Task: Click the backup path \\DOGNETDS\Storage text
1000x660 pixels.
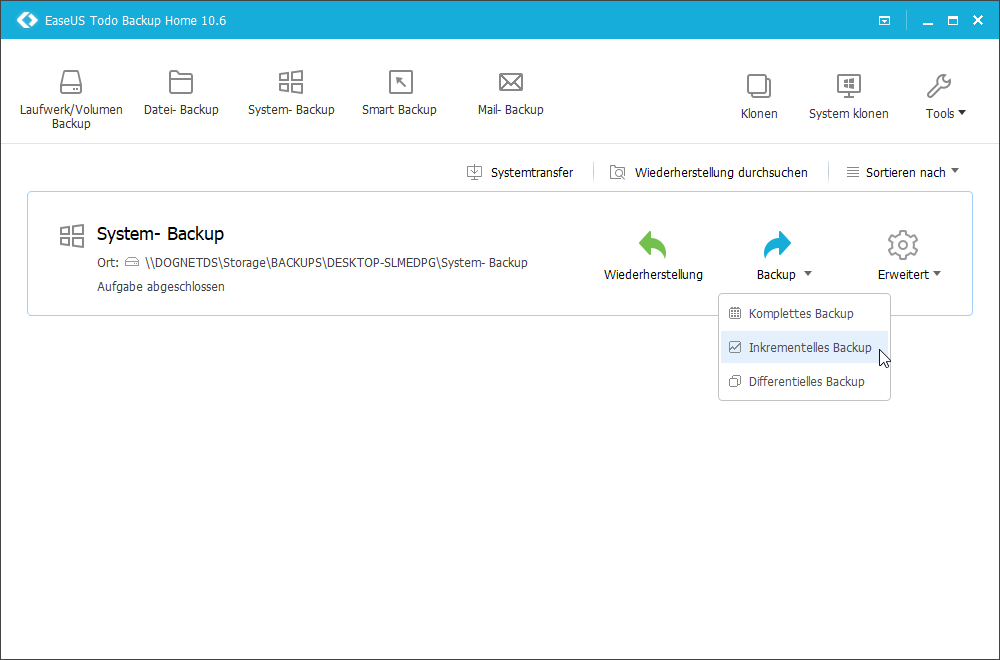Action: click(x=336, y=262)
